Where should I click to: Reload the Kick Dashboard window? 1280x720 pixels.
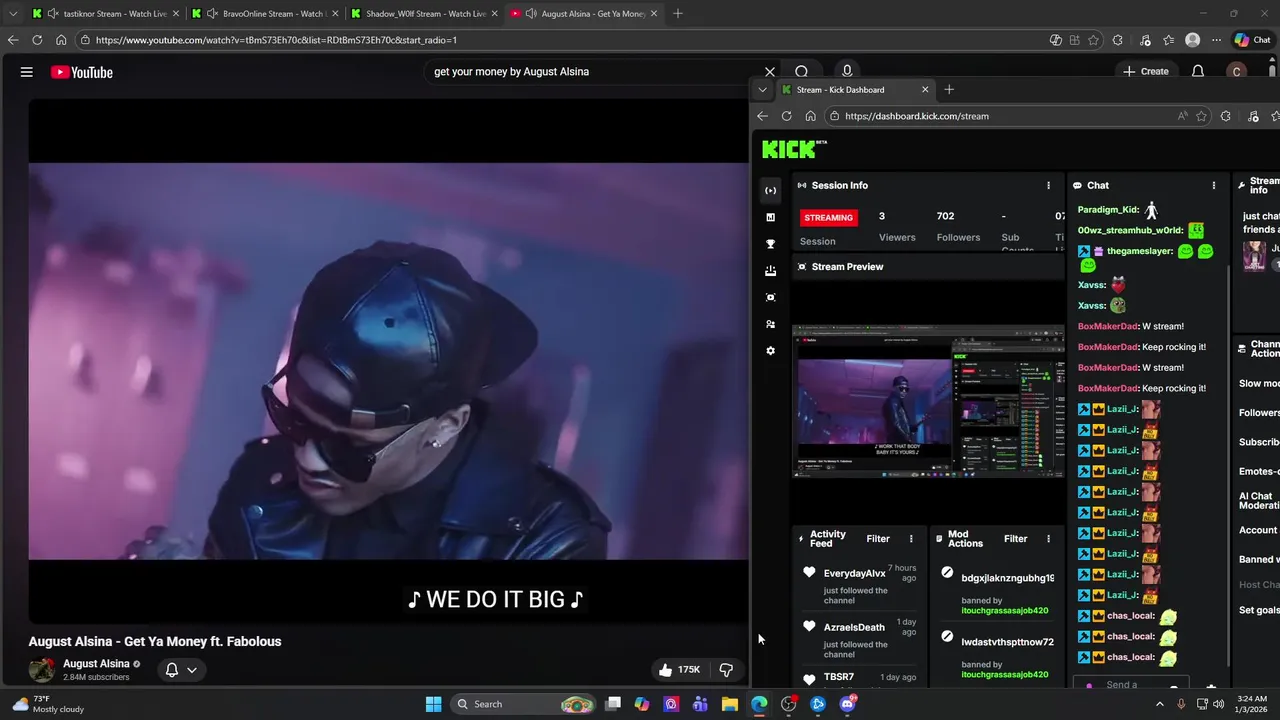786,116
